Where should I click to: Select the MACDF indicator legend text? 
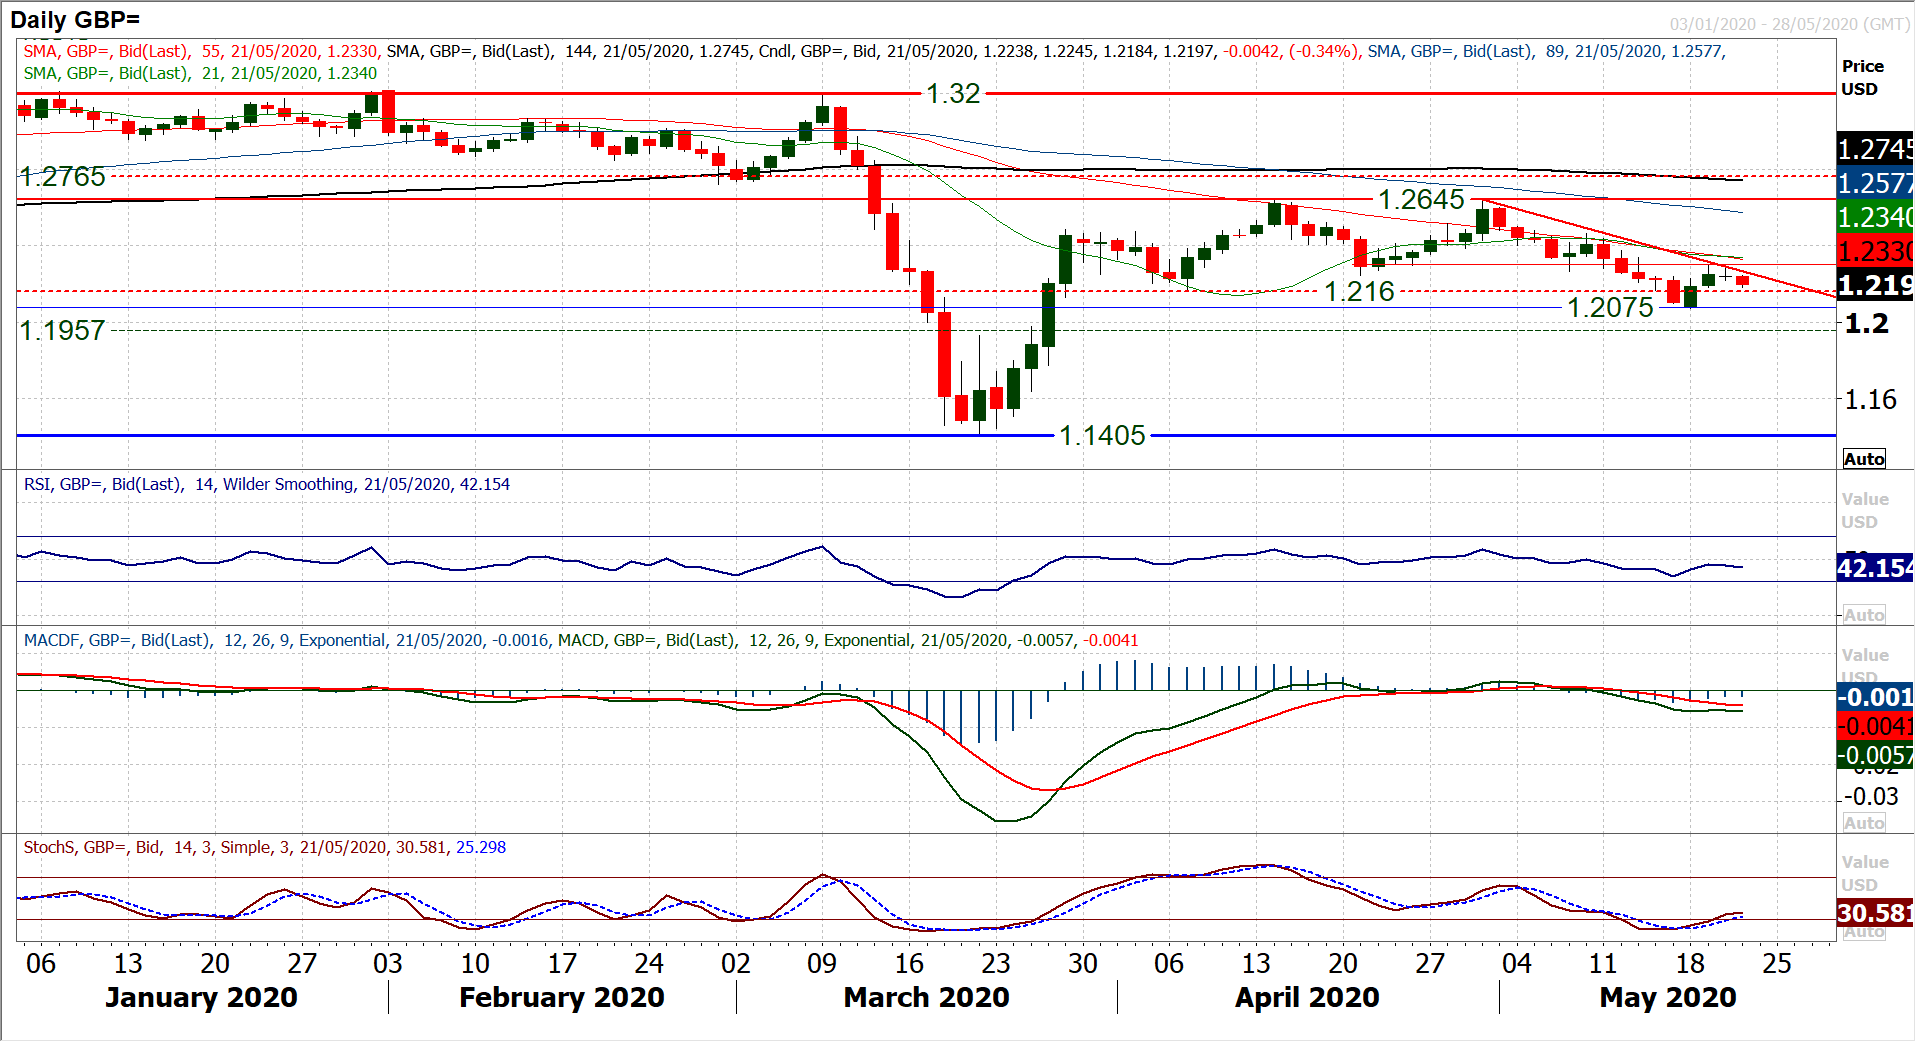click(x=580, y=640)
